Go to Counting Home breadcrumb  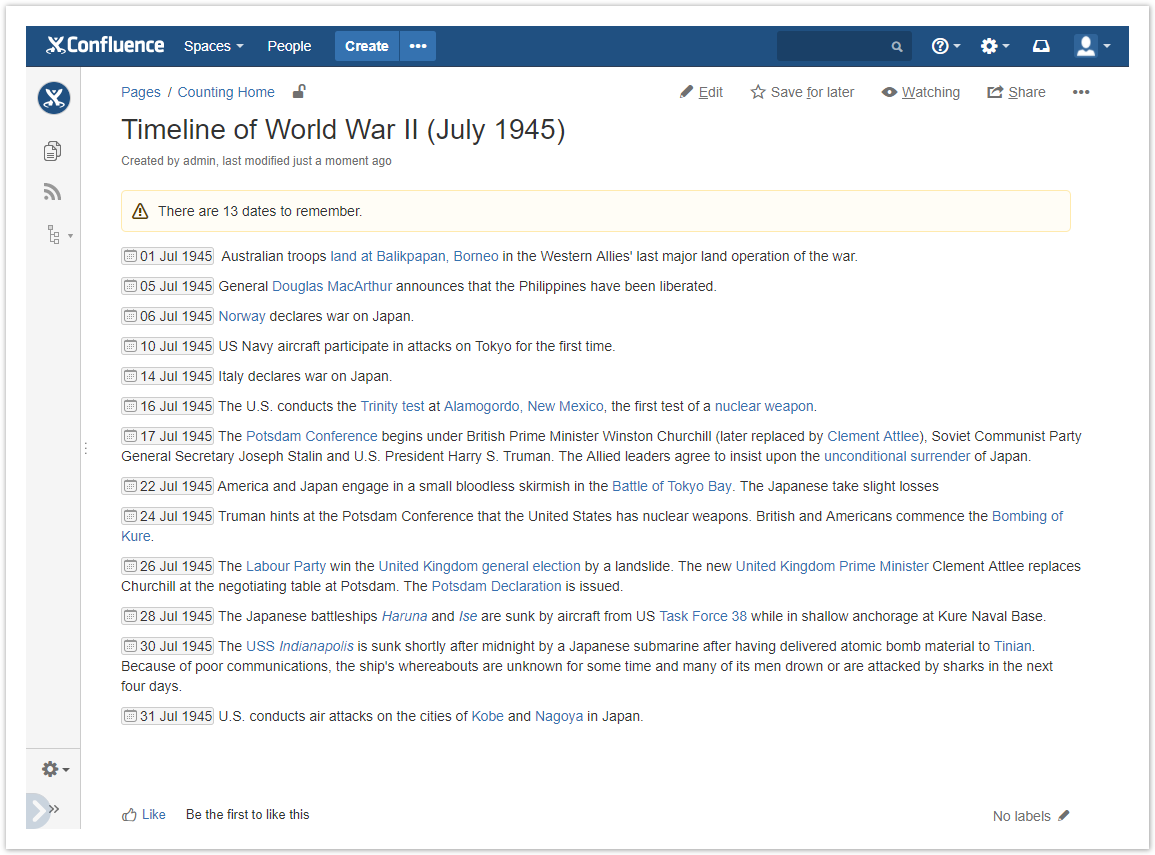[x=226, y=92]
